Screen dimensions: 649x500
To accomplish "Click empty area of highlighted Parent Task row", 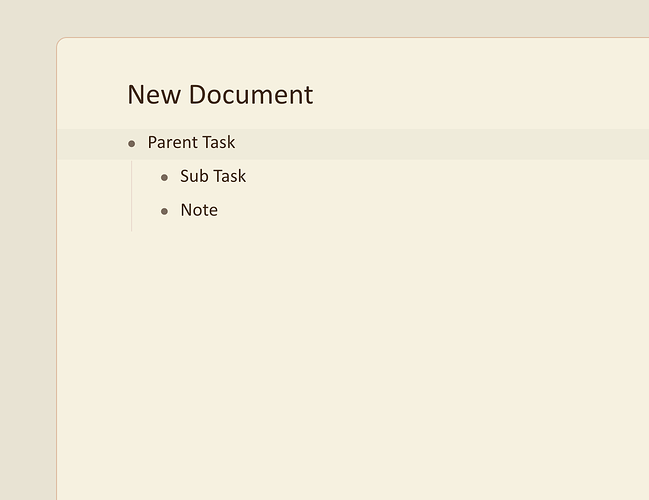I will coord(439,144).
